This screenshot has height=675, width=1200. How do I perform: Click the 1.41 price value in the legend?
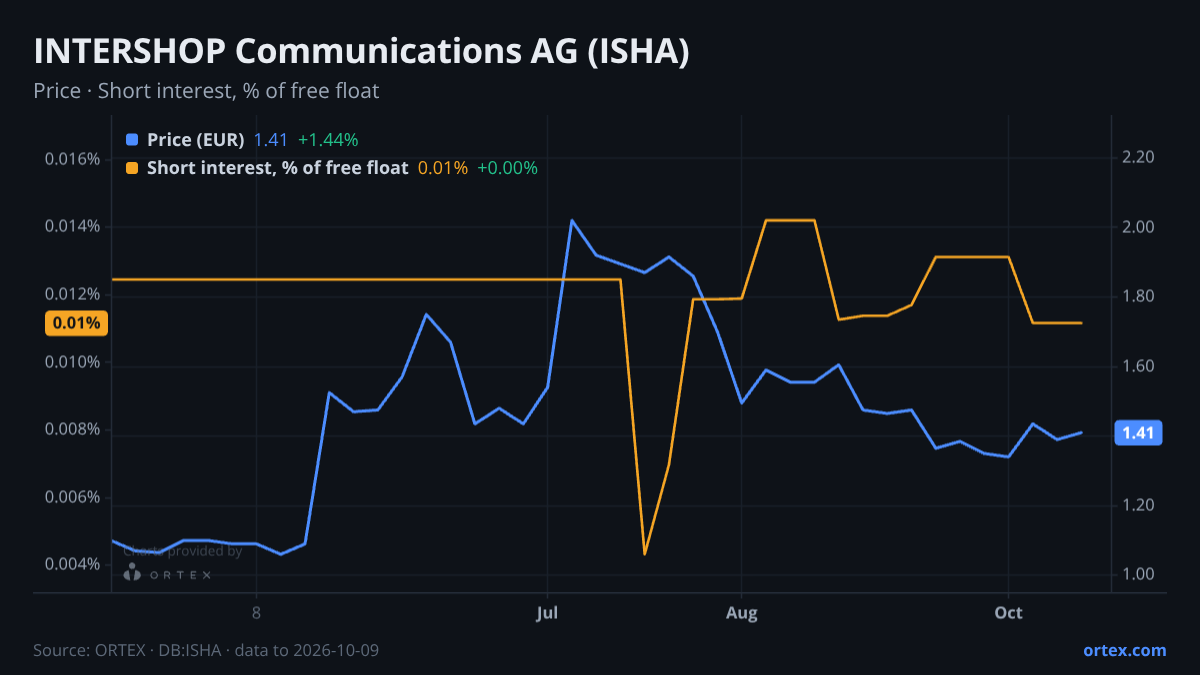pos(270,140)
